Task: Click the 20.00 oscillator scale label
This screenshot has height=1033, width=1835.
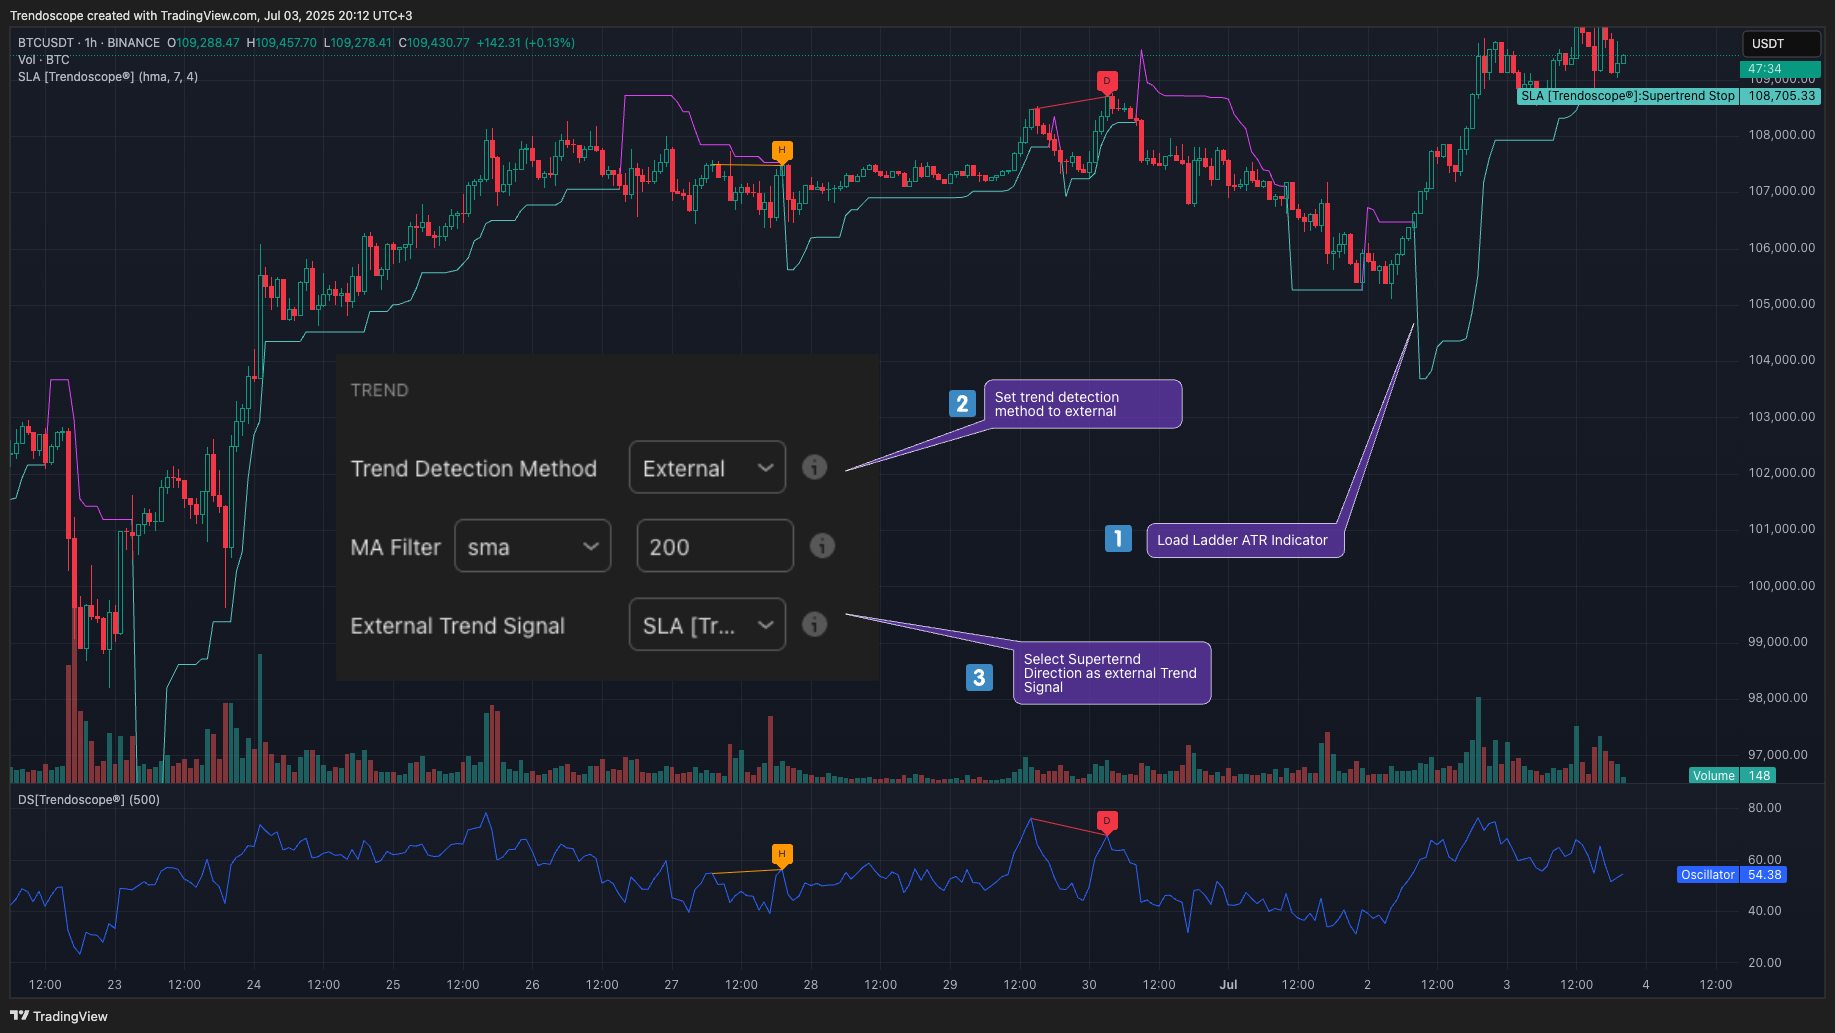Action: (1764, 963)
